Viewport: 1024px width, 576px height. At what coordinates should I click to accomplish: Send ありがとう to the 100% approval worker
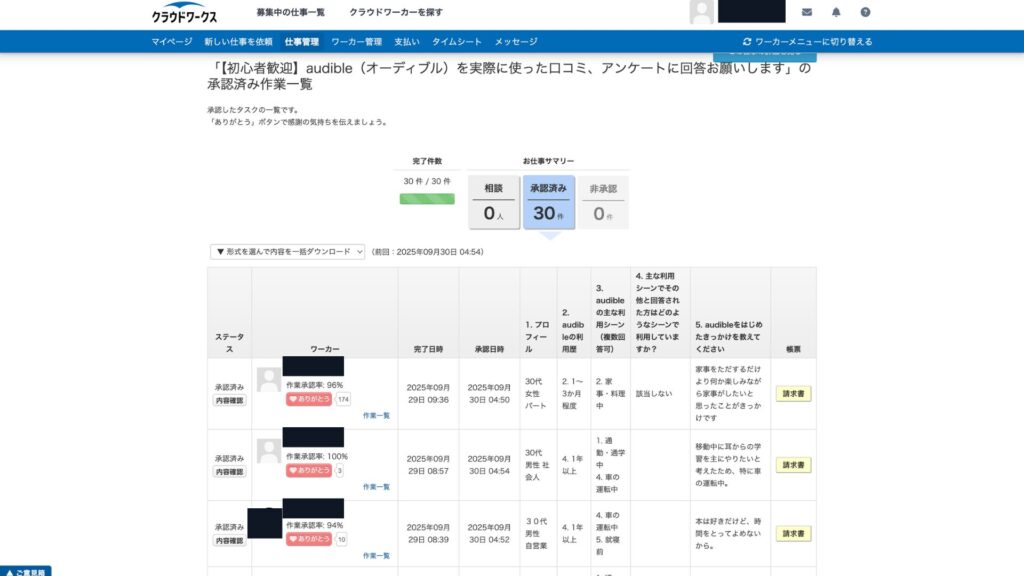click(309, 470)
